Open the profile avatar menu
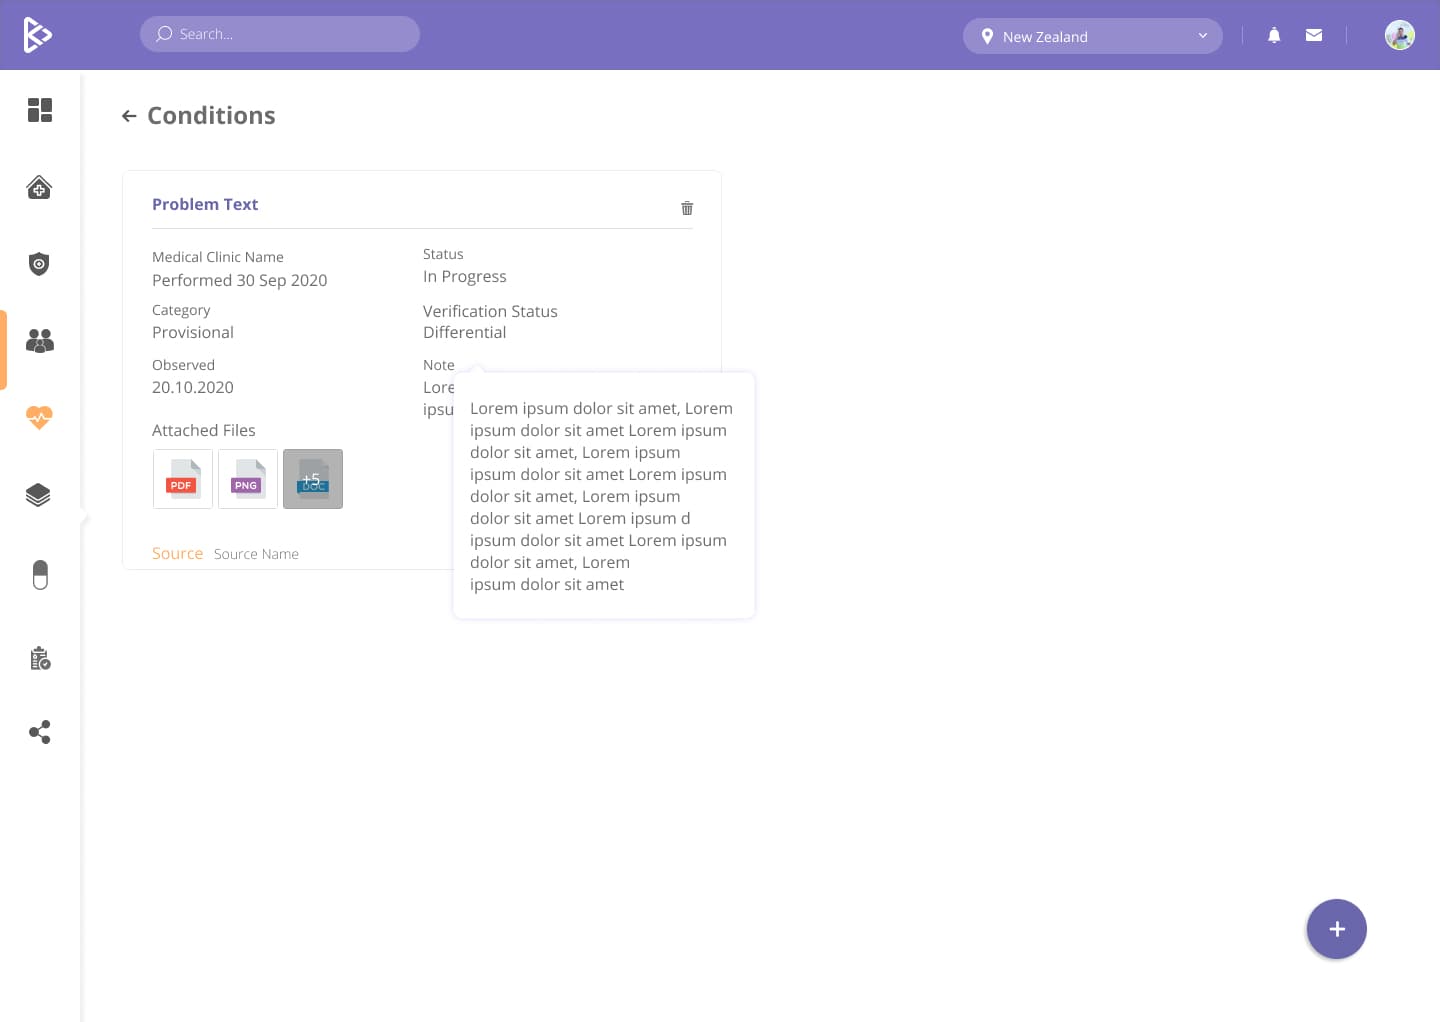 (x=1399, y=35)
